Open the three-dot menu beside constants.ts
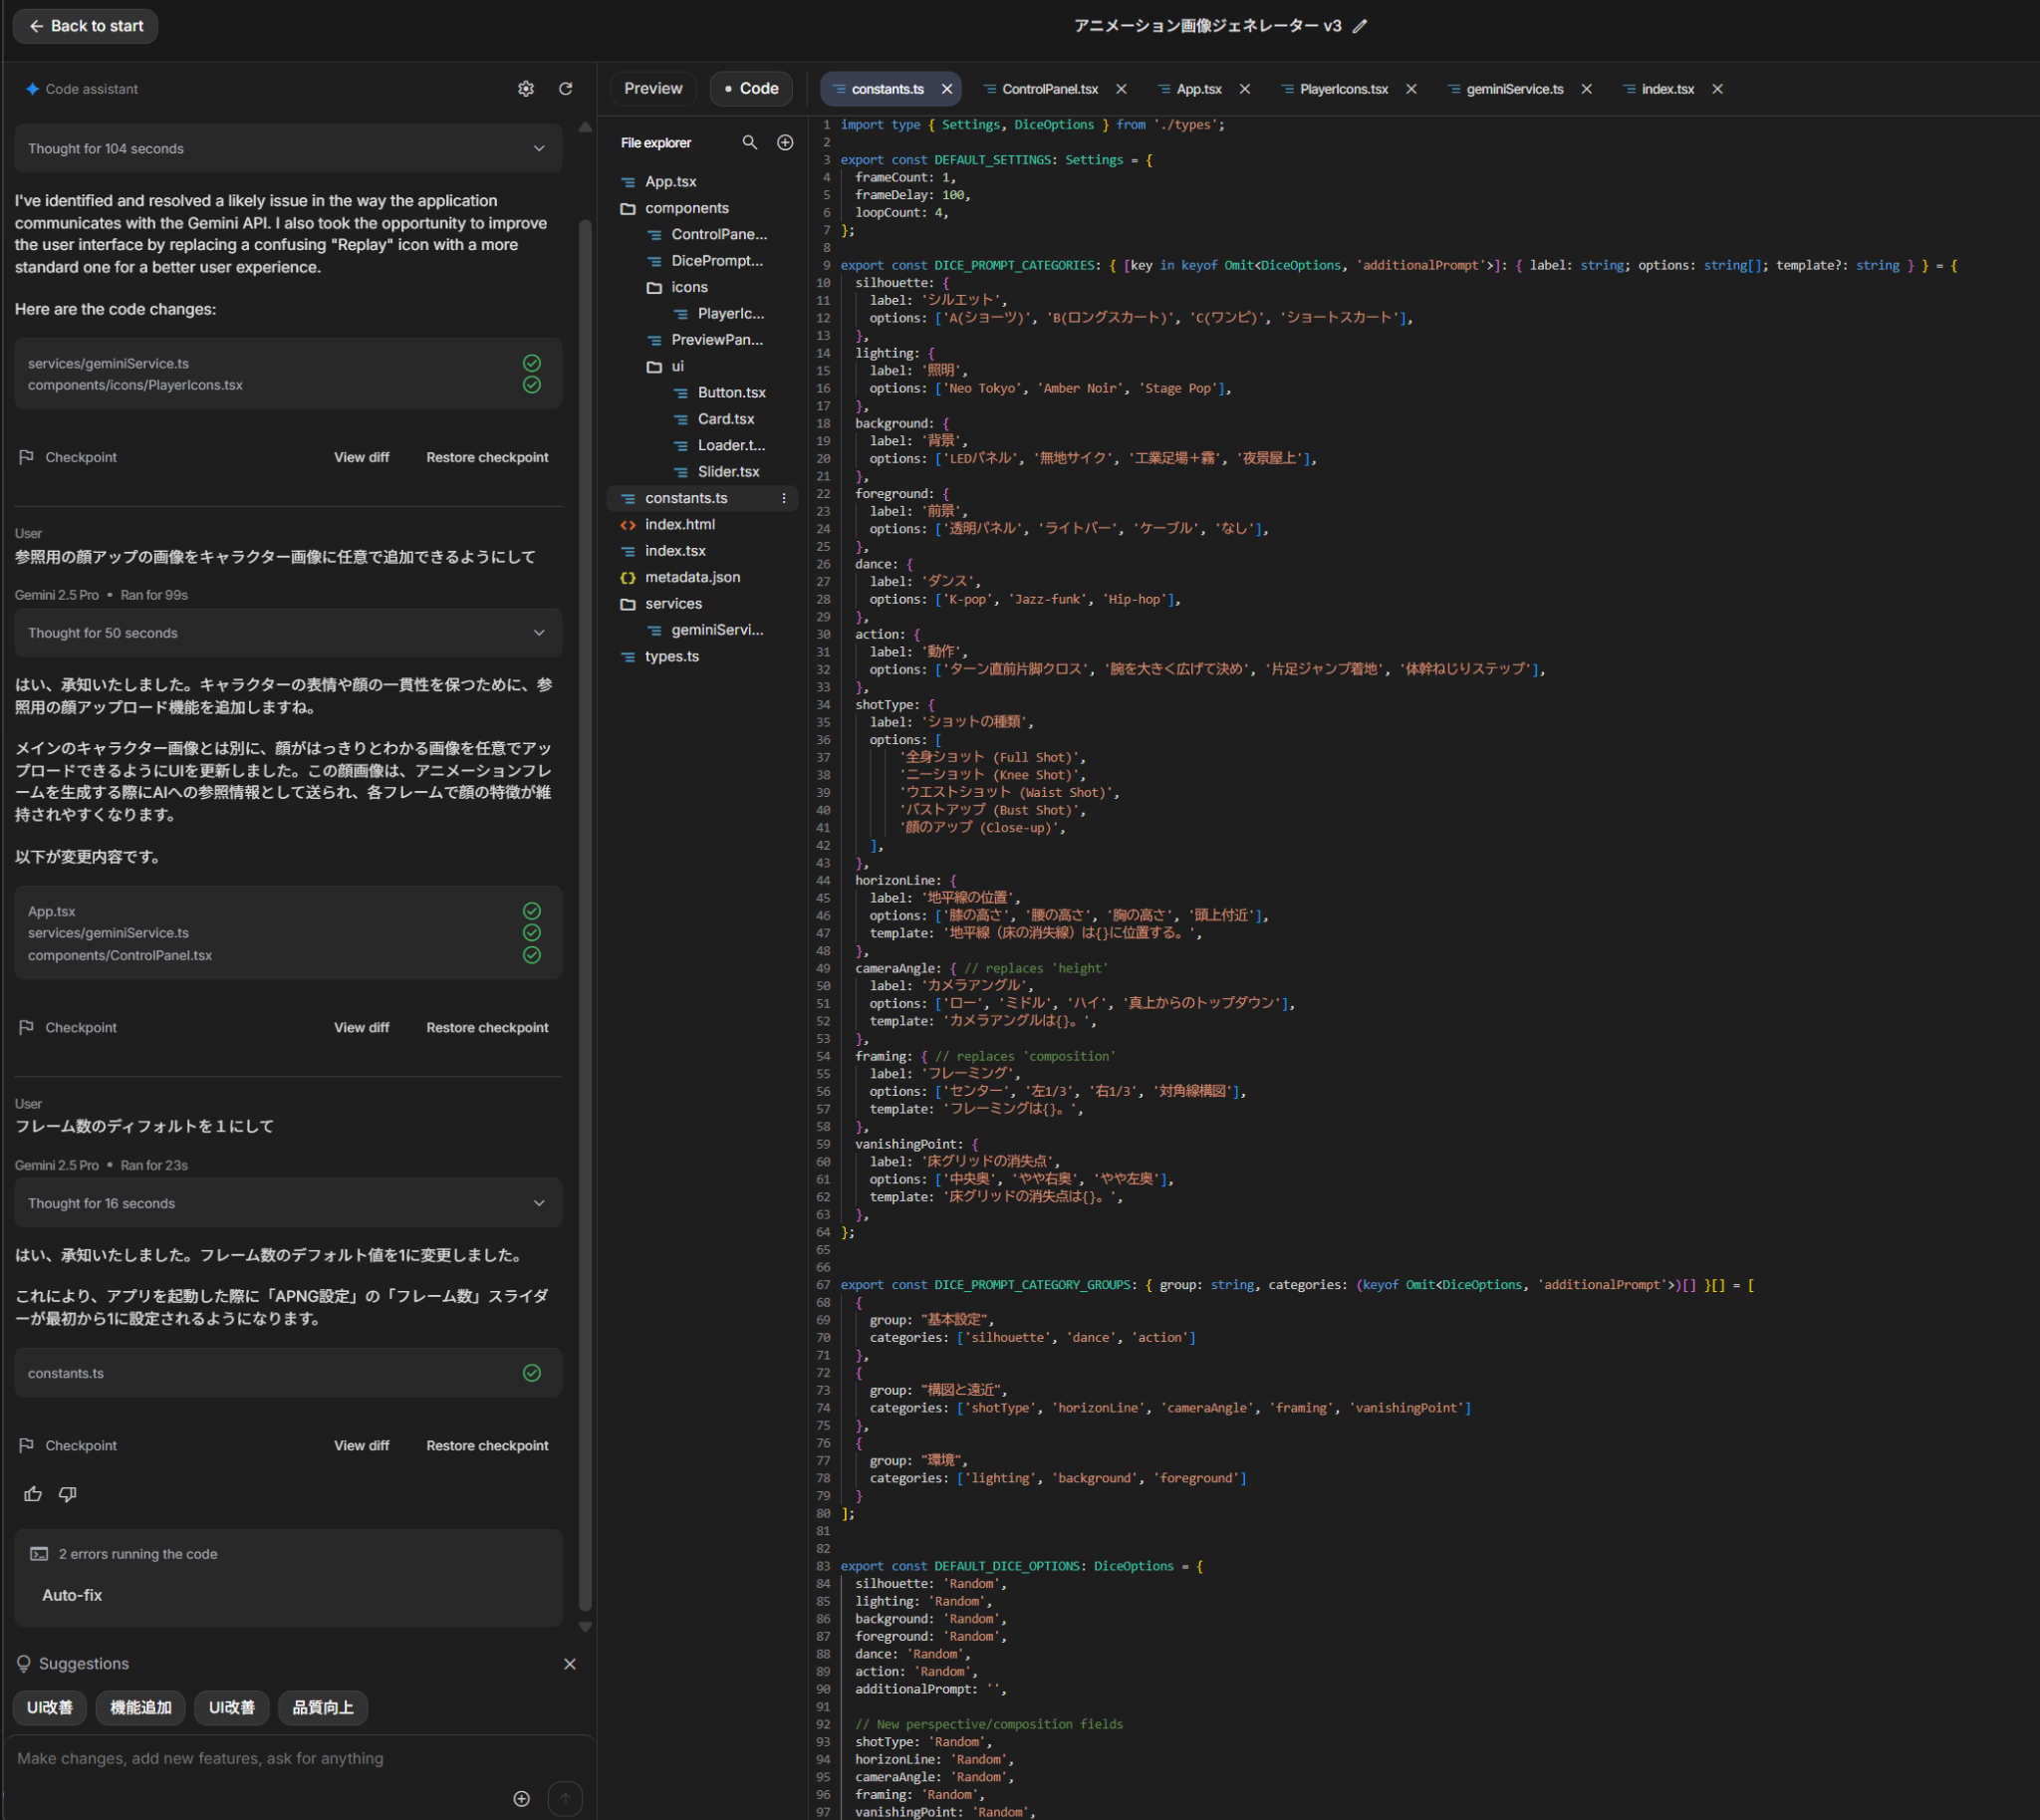The height and width of the screenshot is (1820, 2040). tap(784, 498)
